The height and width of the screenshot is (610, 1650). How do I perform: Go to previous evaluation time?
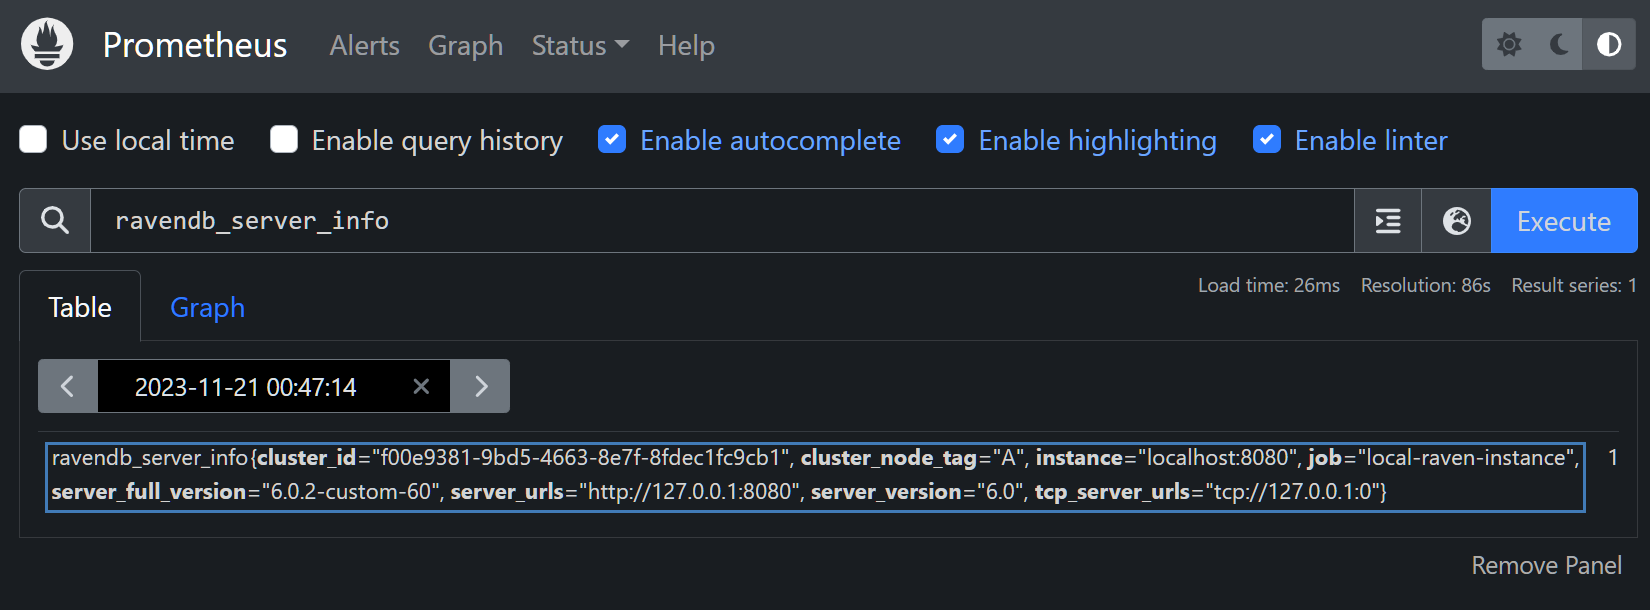coord(68,386)
